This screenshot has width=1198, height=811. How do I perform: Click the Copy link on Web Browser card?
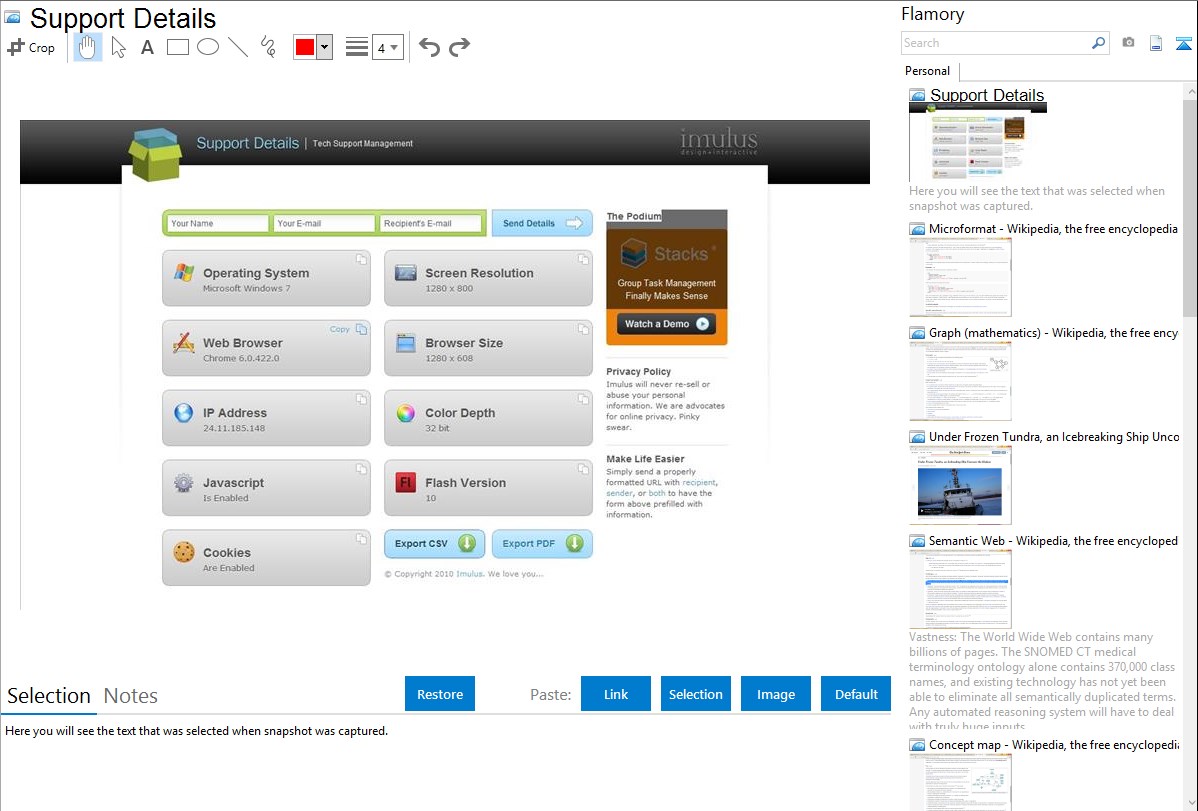point(339,329)
